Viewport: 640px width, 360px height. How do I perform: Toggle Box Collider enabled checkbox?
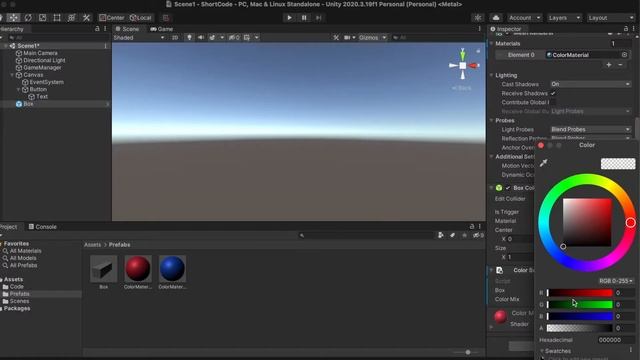pyautogui.click(x=508, y=188)
